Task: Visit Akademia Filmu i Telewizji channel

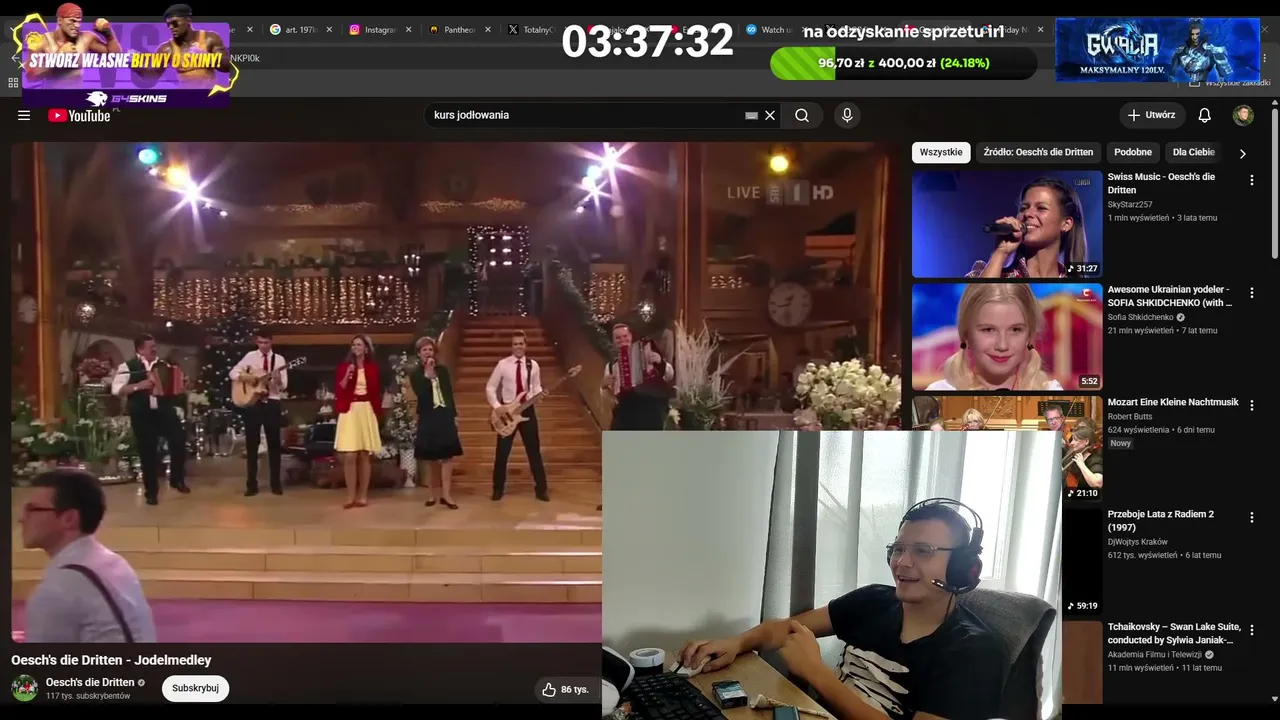Action: [x=1155, y=655]
